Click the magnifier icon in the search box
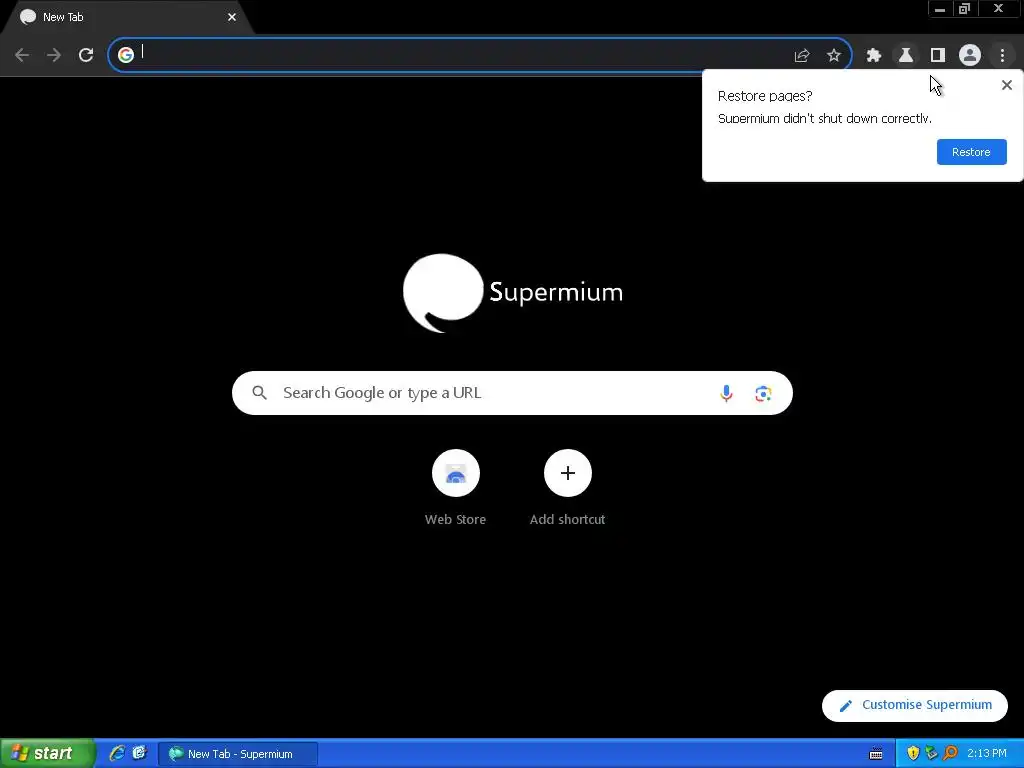 tap(259, 393)
